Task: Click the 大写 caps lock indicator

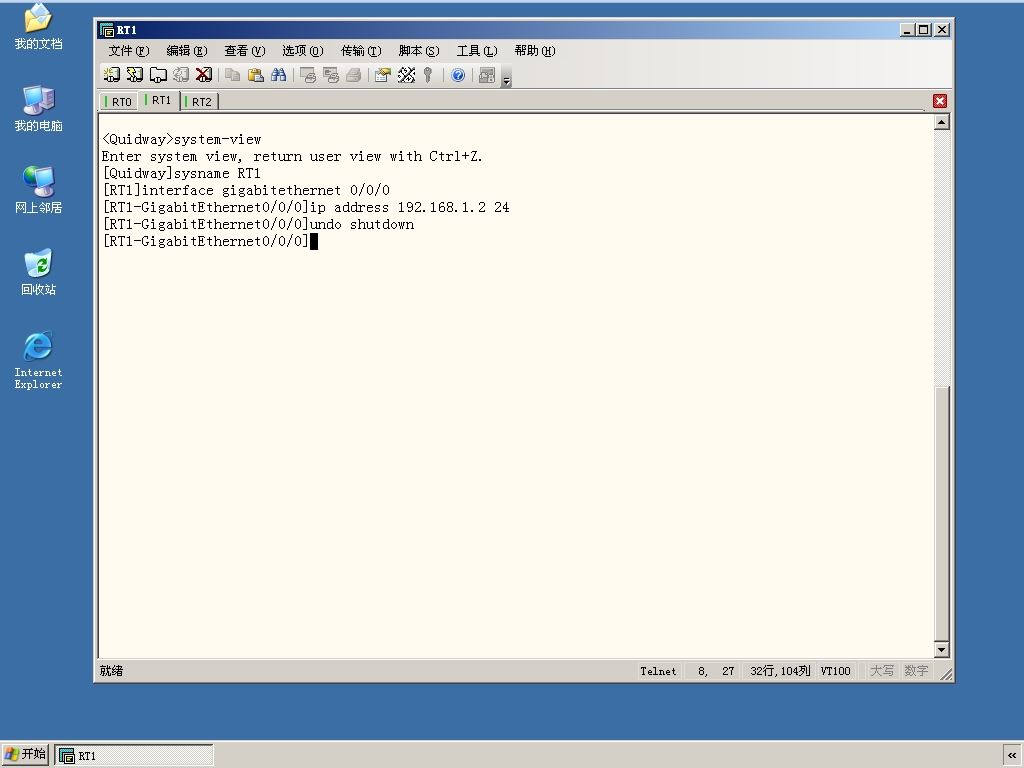Action: pyautogui.click(x=882, y=671)
